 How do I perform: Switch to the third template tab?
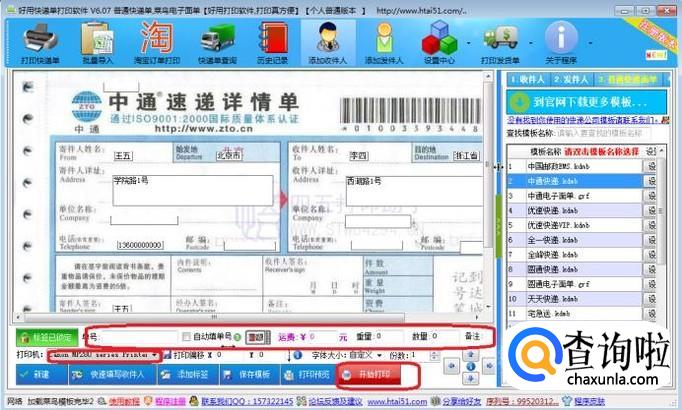coord(627,80)
